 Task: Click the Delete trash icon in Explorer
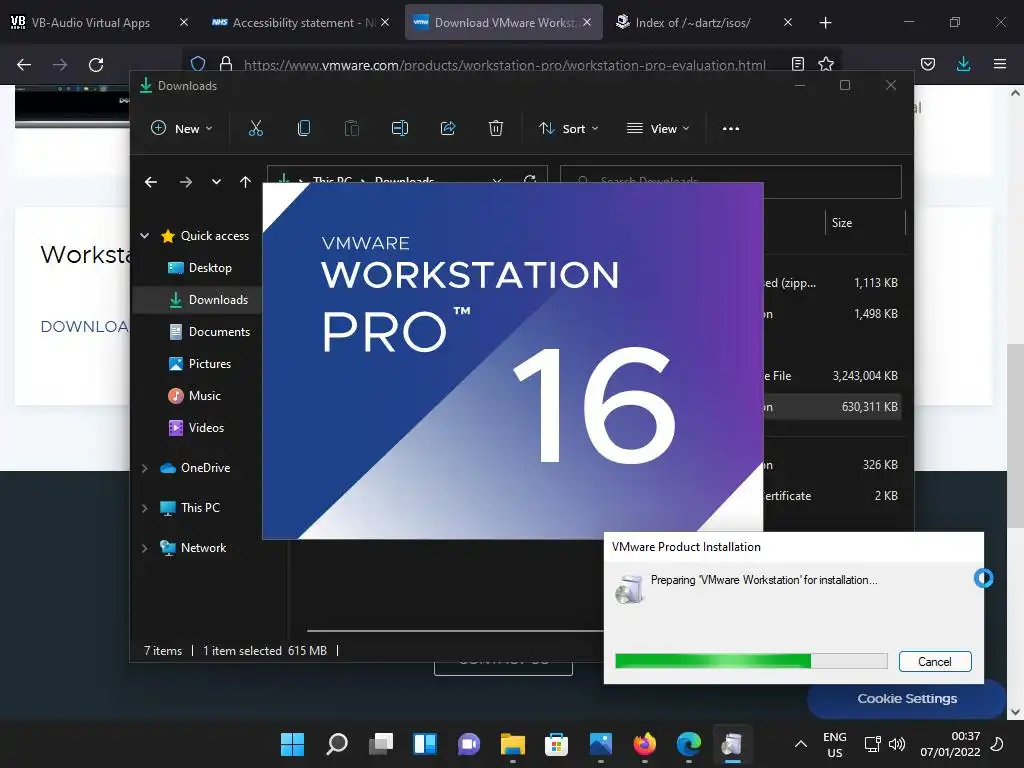coord(496,129)
